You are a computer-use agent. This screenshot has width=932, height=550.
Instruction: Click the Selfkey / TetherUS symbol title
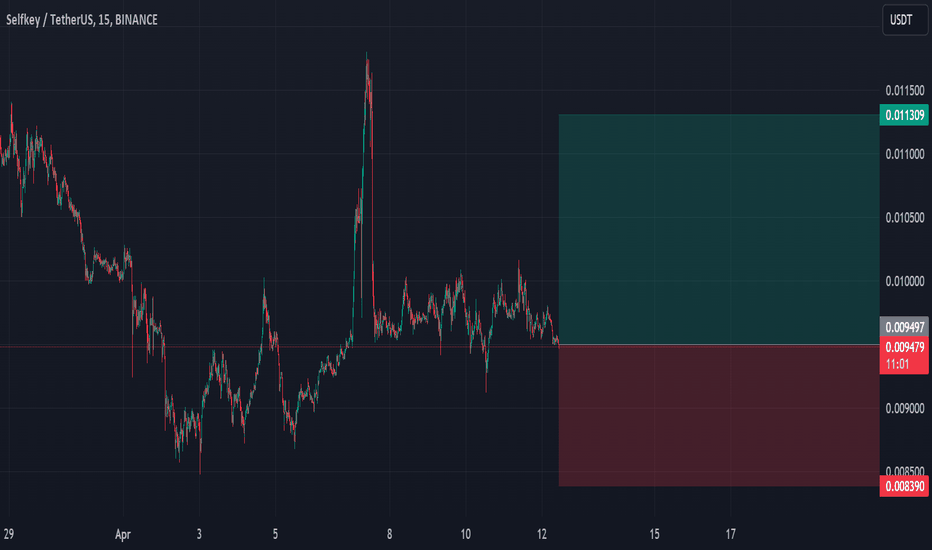point(81,20)
